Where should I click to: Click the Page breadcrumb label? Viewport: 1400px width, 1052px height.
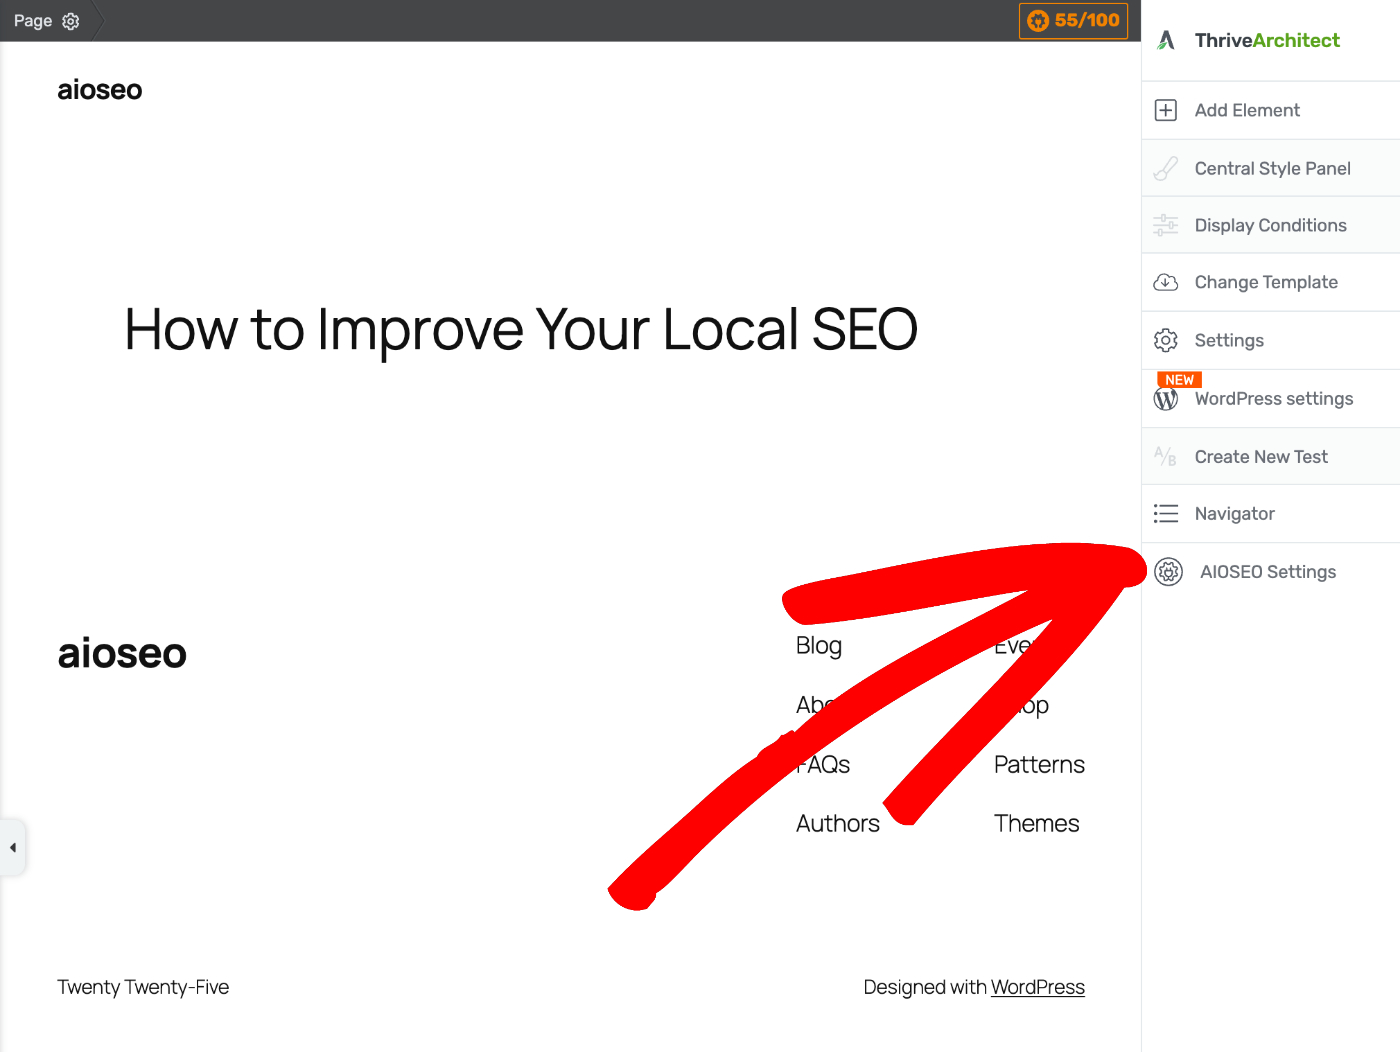tap(33, 21)
